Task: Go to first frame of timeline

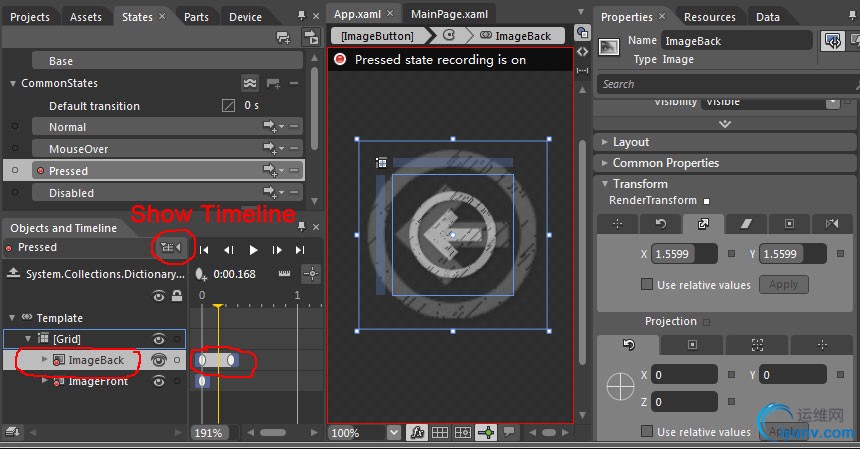Action: click(204, 250)
